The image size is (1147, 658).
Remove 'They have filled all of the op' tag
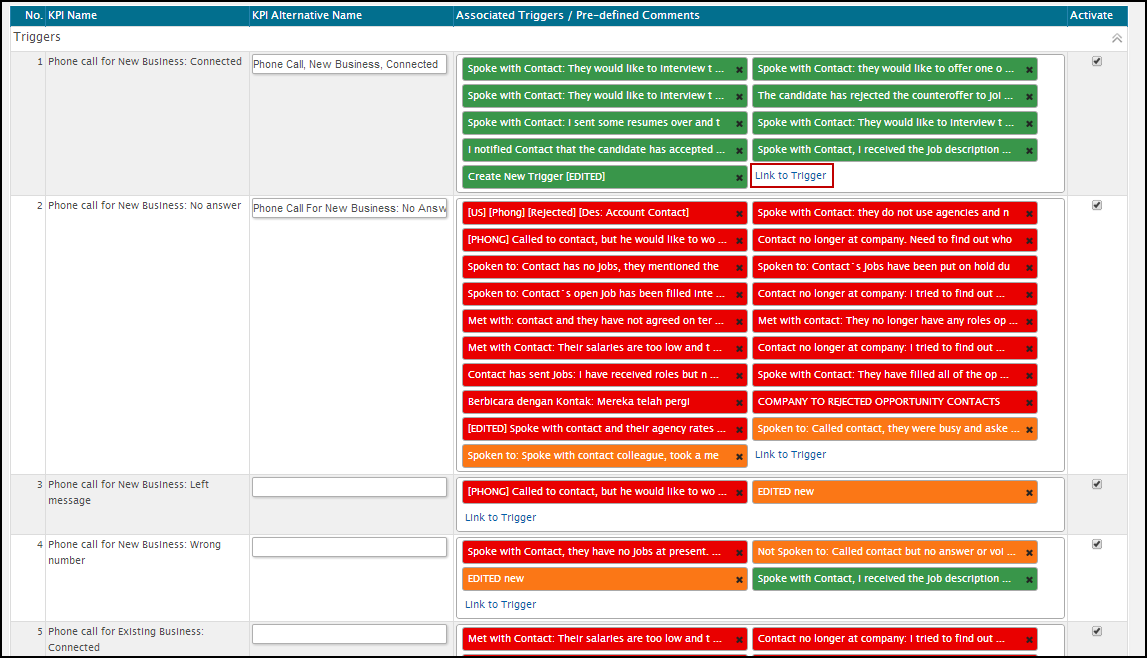pos(1029,377)
